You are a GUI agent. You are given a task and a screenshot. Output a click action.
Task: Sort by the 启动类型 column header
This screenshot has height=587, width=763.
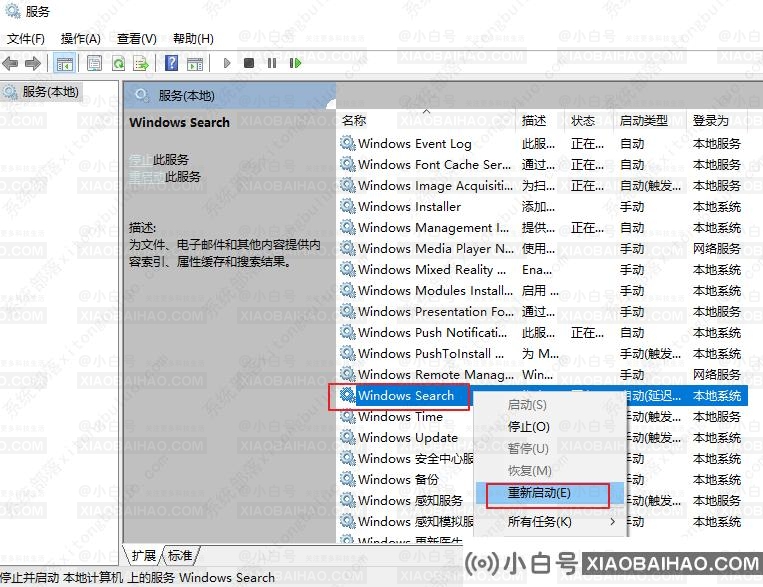coord(643,120)
